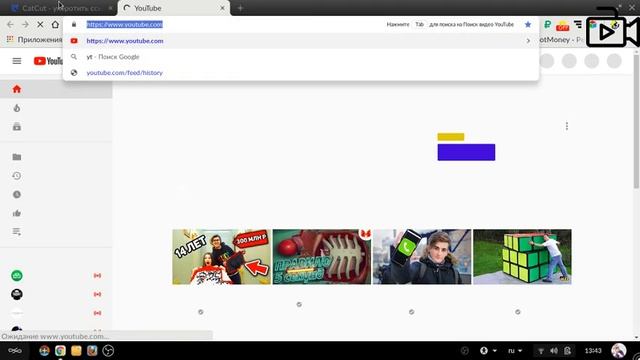Choose youtube.com/feed/history suggestion
Image resolution: width=640 pixels, height=360 pixels.
(301, 73)
